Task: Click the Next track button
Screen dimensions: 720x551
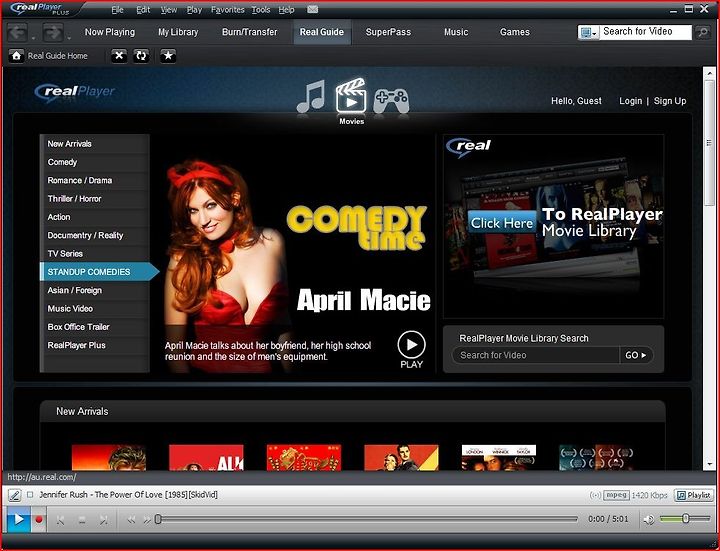Action: click(104, 519)
